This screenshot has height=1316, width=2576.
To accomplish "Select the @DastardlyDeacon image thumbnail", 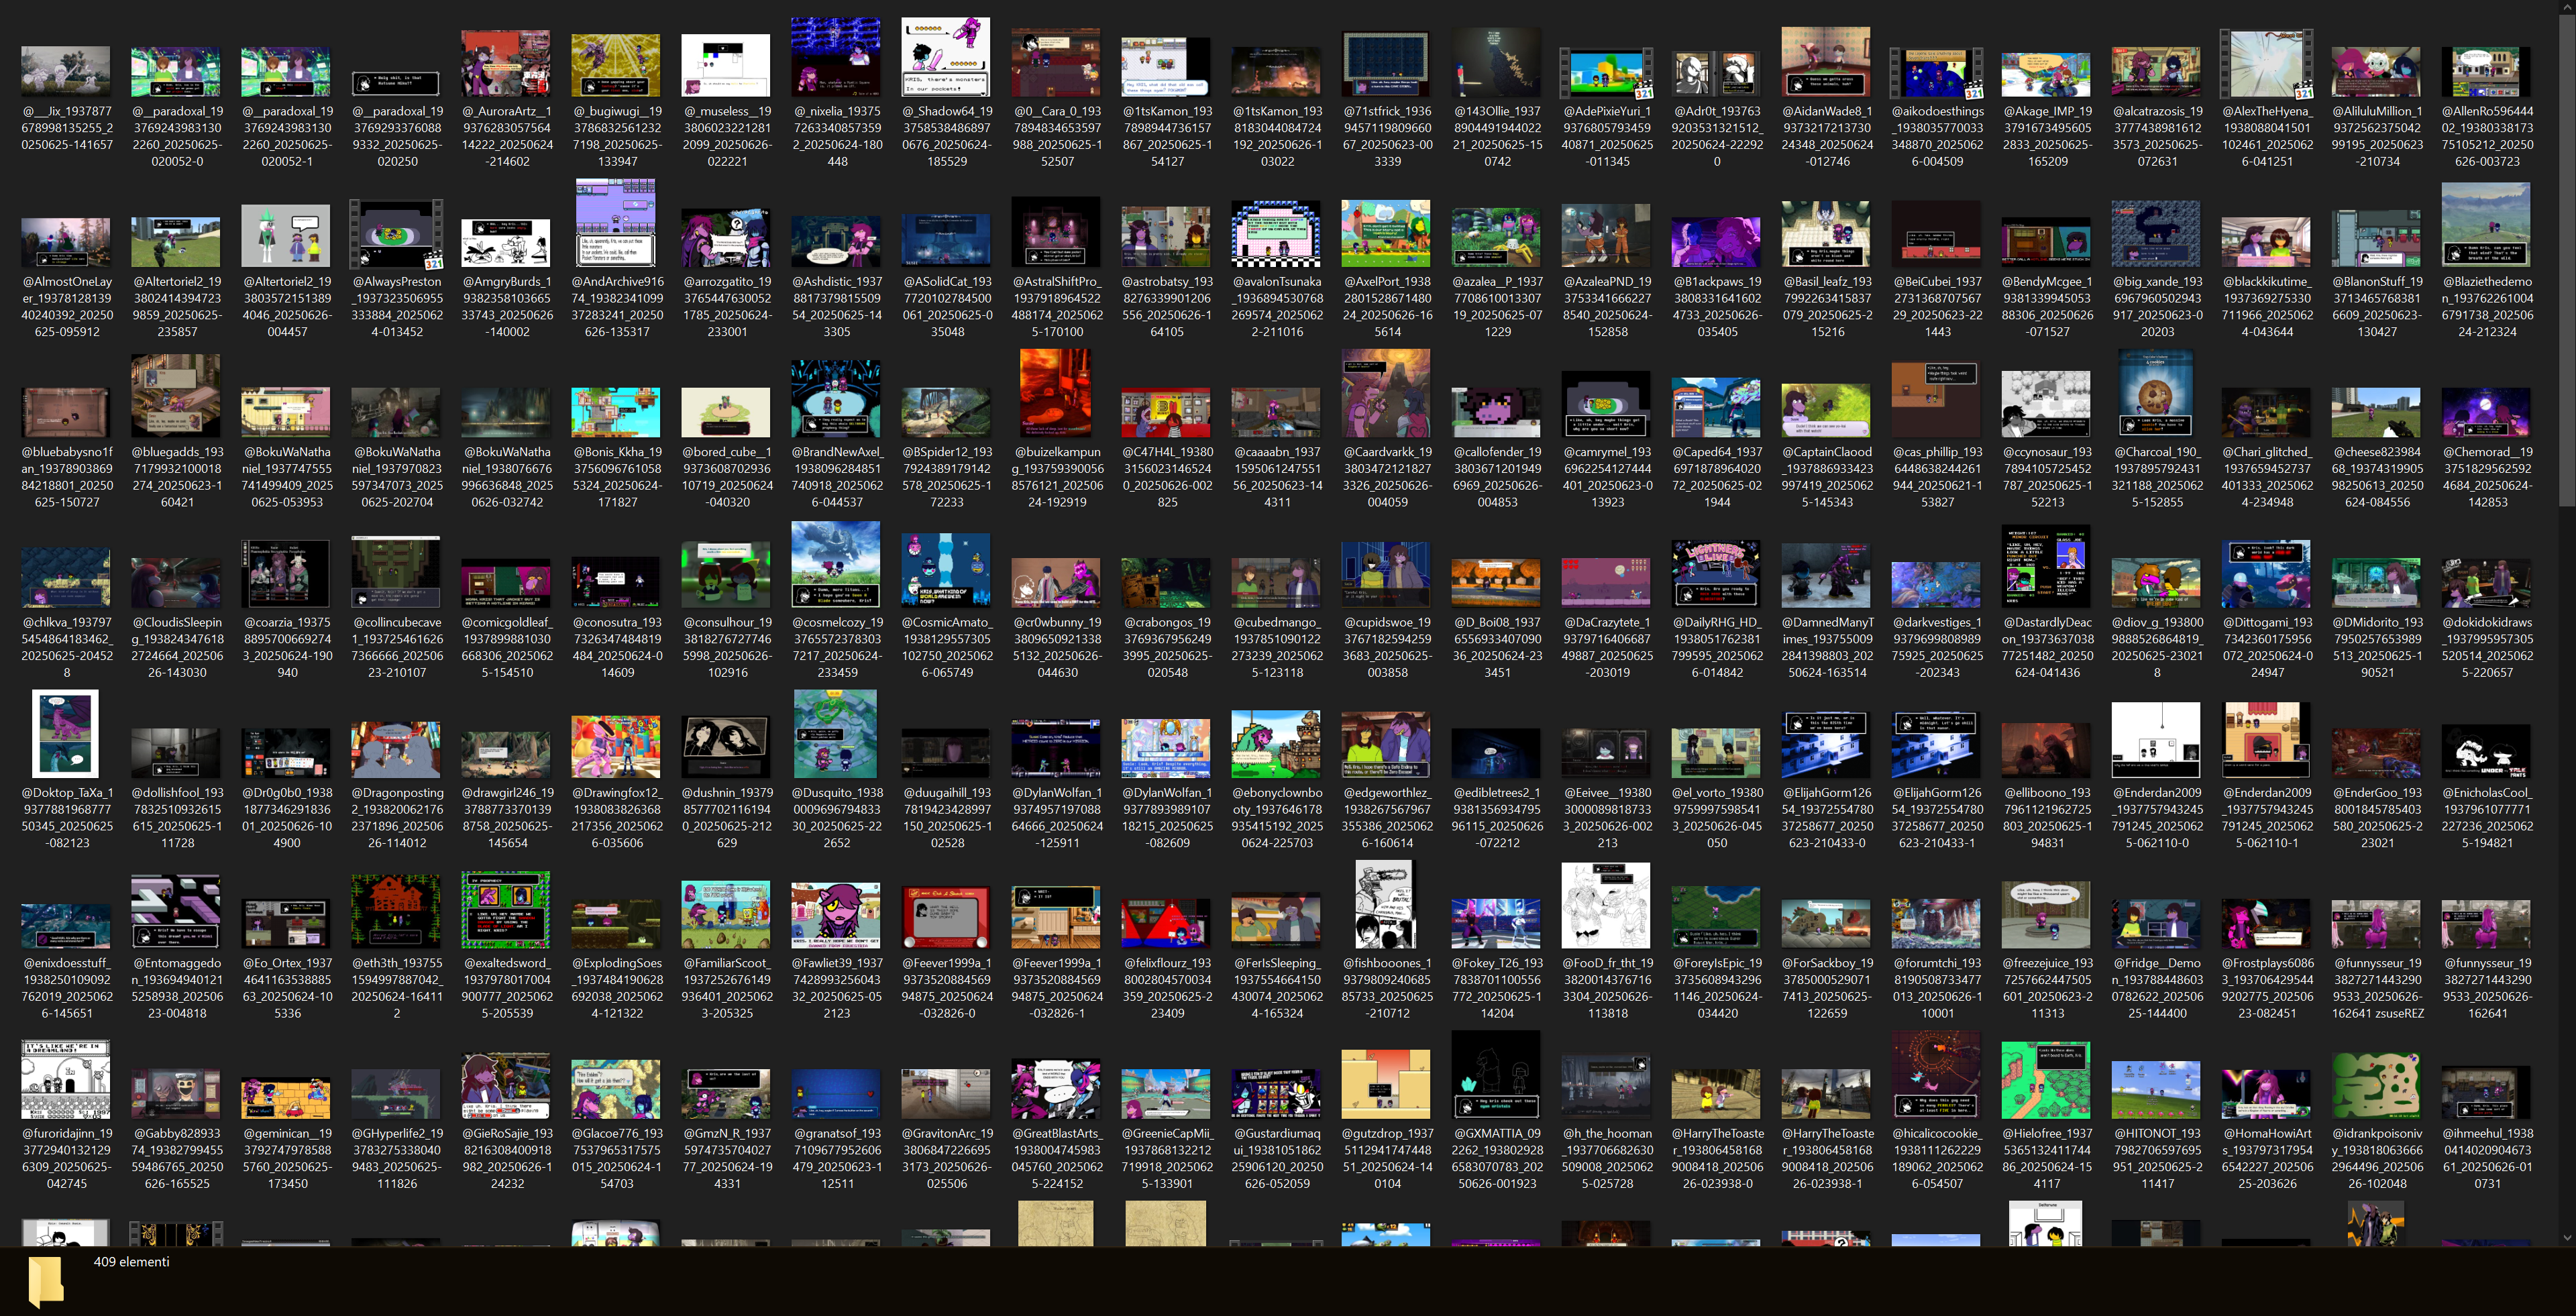I will click(2046, 566).
